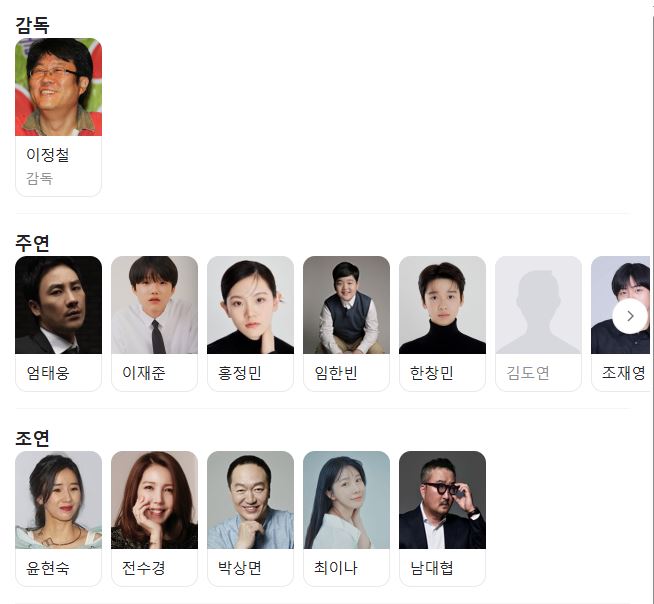View 홍정민's profile photo

pos(250,305)
